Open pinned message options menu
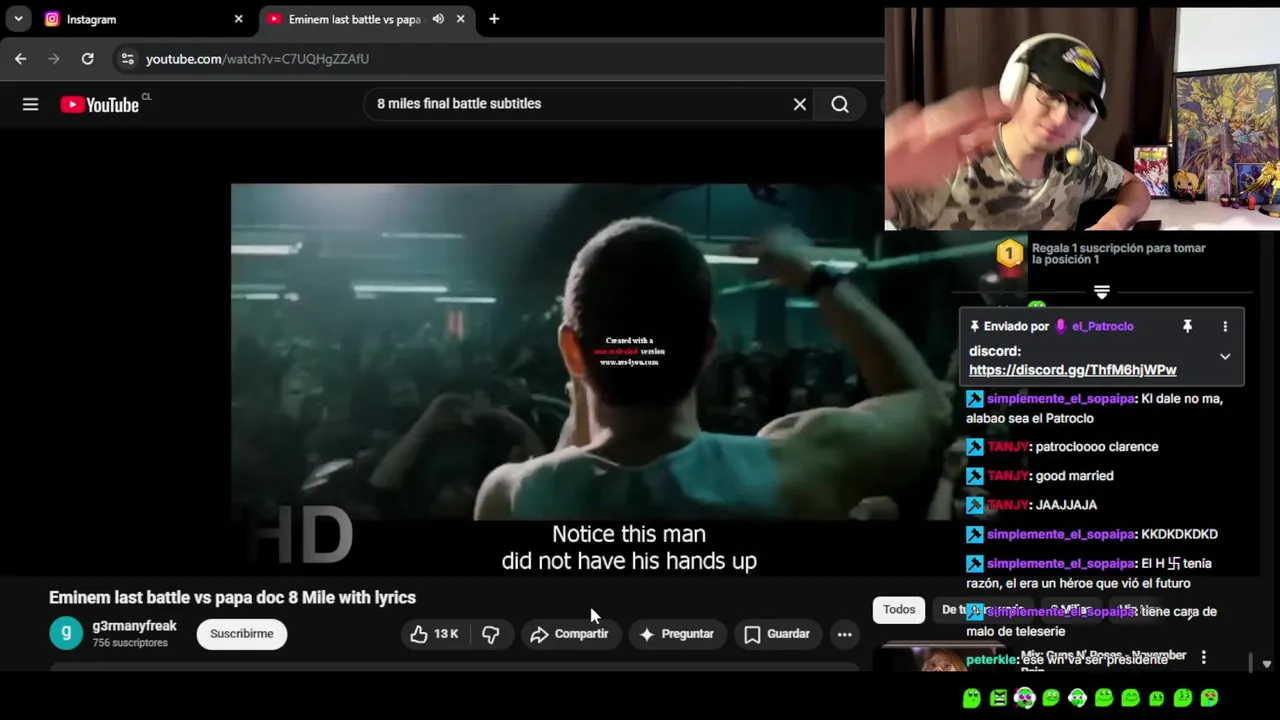Image resolution: width=1280 pixels, height=720 pixels. 1225,326
